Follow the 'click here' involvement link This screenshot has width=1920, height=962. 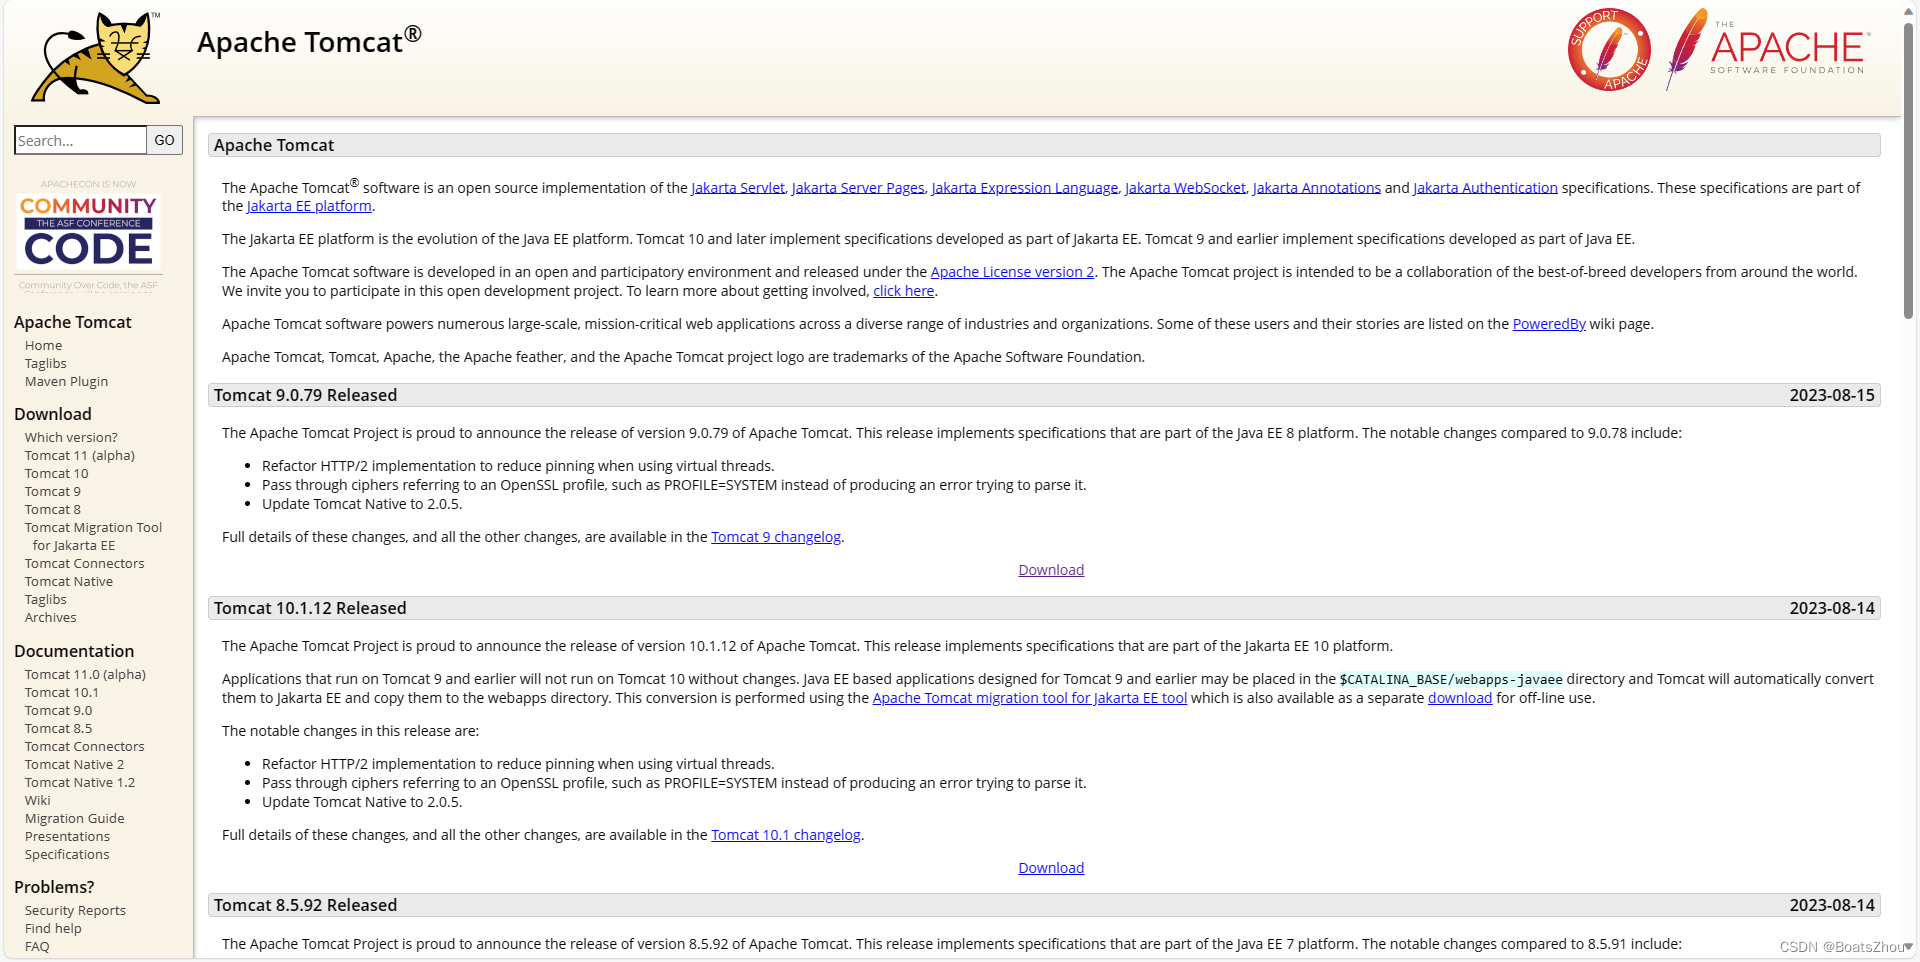point(903,291)
